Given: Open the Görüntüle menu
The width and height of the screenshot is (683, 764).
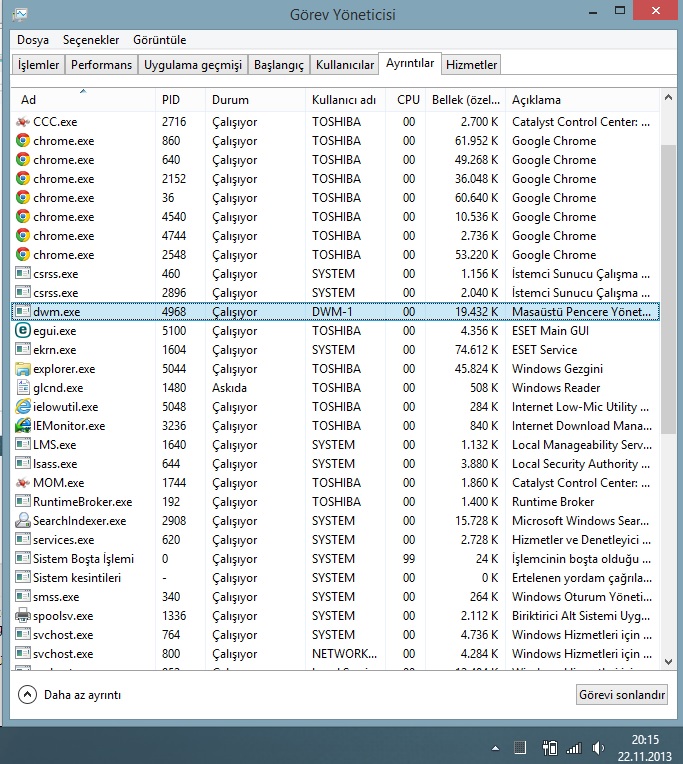Looking at the screenshot, I should coord(160,40).
